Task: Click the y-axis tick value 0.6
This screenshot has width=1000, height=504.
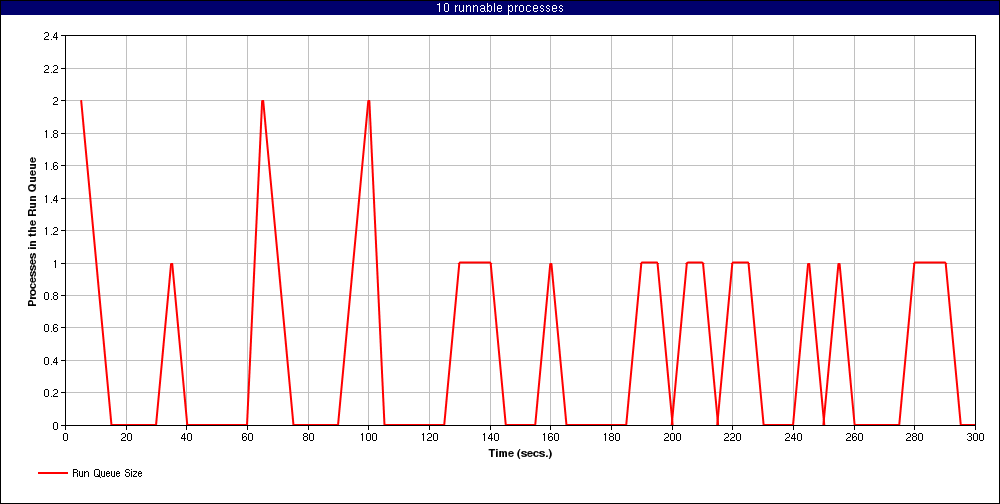Action: click(50, 328)
